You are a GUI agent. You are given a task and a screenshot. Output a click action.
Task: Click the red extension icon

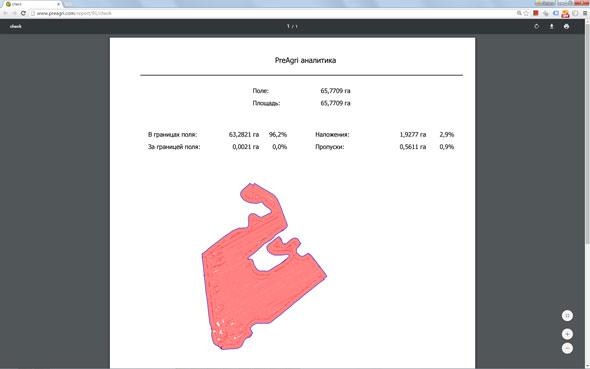tap(536, 13)
